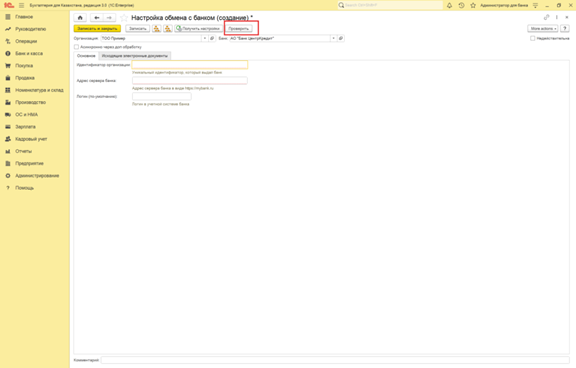Open the Организация value with its open icon
This screenshot has height=368, width=576.
point(212,38)
